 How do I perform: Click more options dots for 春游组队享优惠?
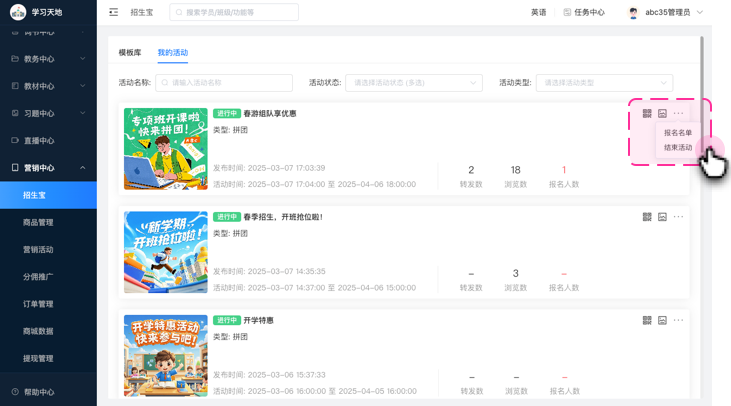[x=678, y=113]
